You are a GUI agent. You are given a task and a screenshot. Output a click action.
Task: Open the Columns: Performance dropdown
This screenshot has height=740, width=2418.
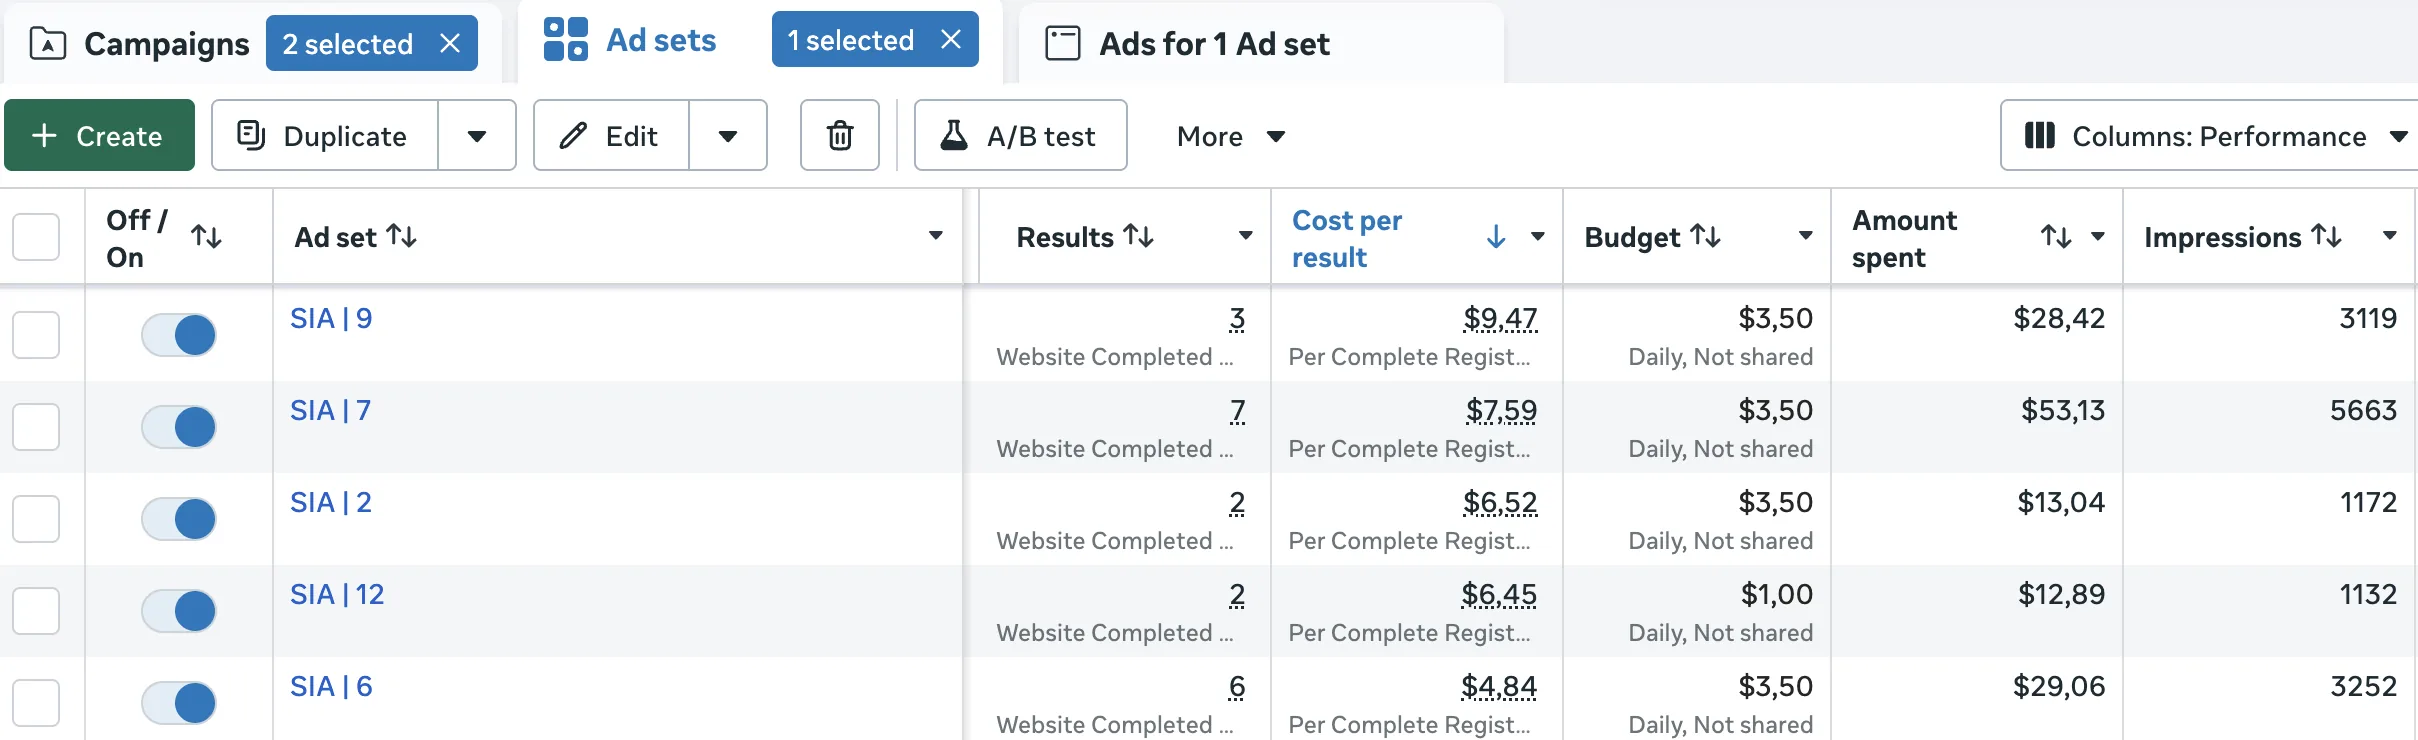click(2209, 135)
